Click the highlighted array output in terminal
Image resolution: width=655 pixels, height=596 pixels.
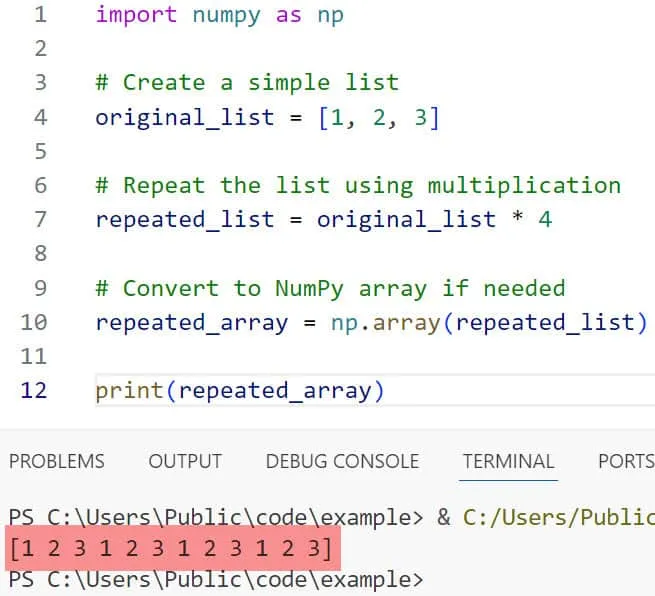coord(171,549)
